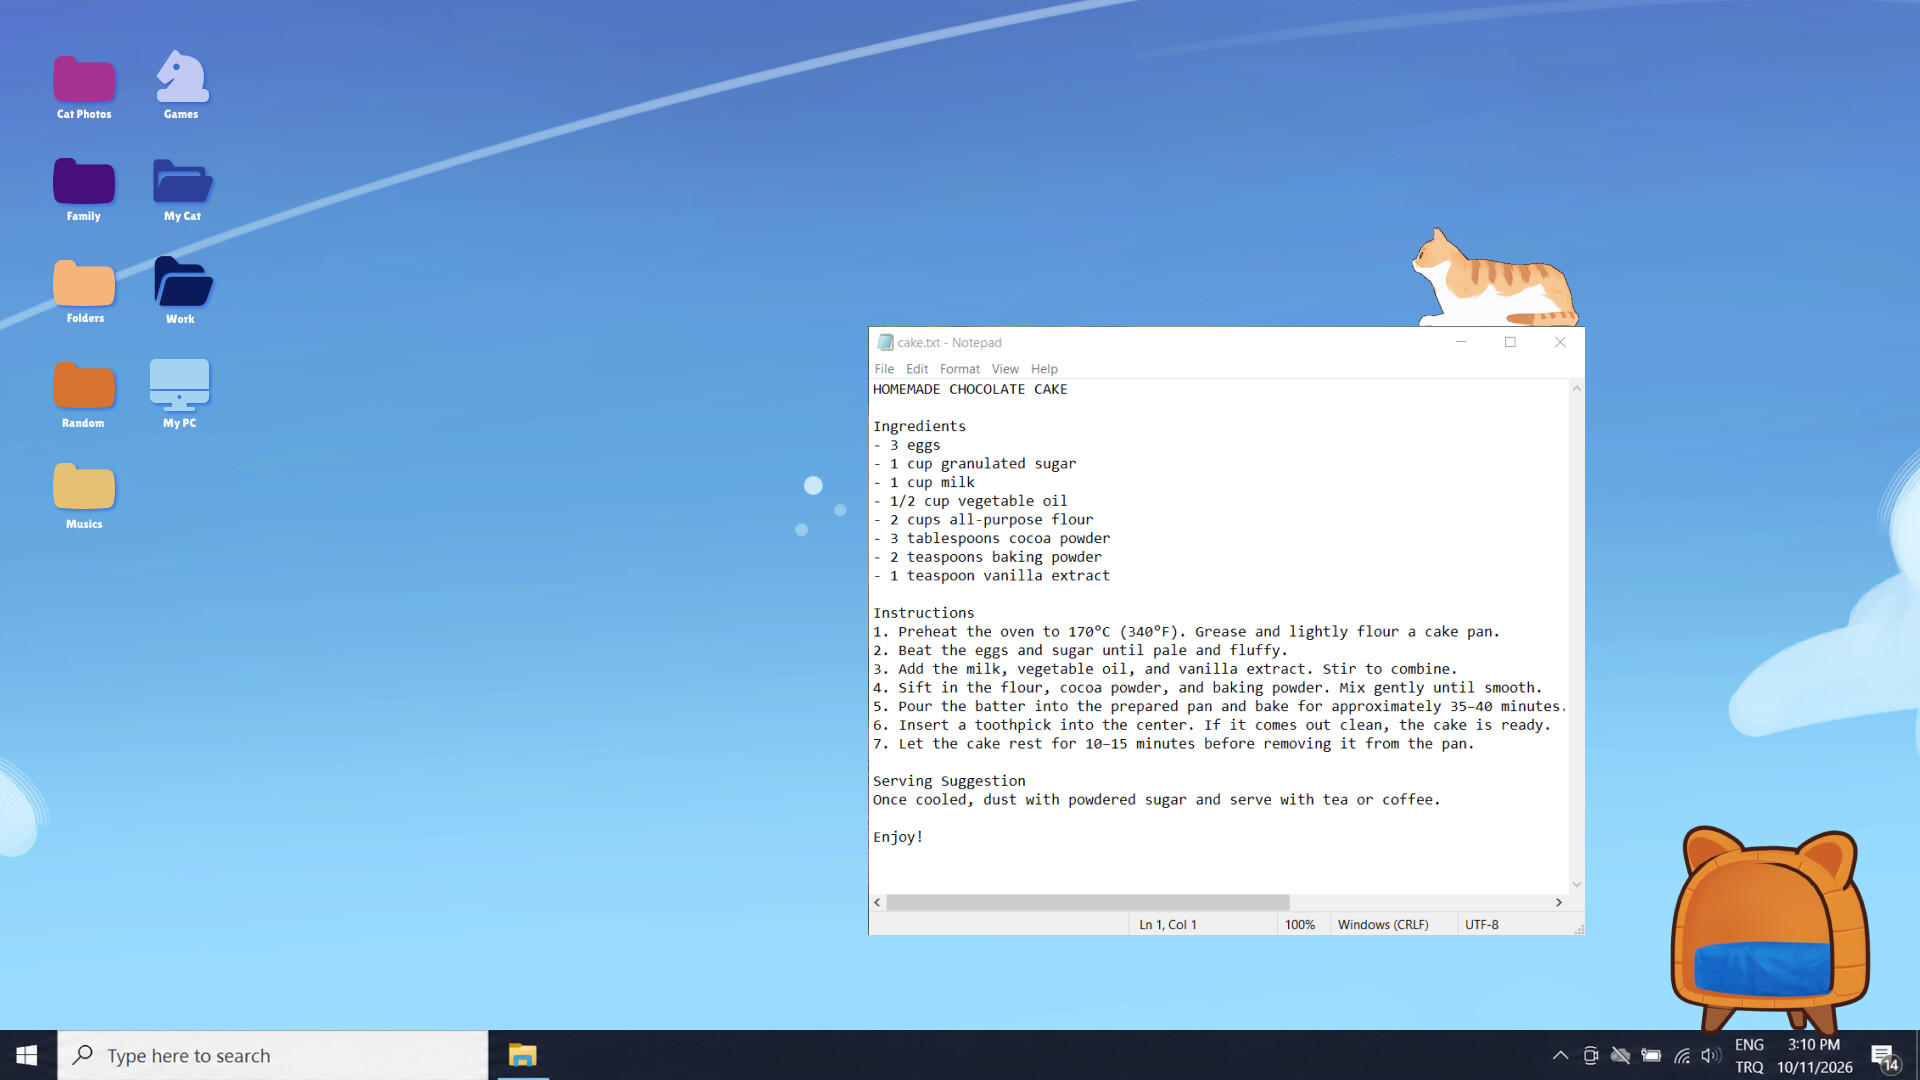
Task: Click the left scroll arrow in Notepad
Action: tap(877, 902)
